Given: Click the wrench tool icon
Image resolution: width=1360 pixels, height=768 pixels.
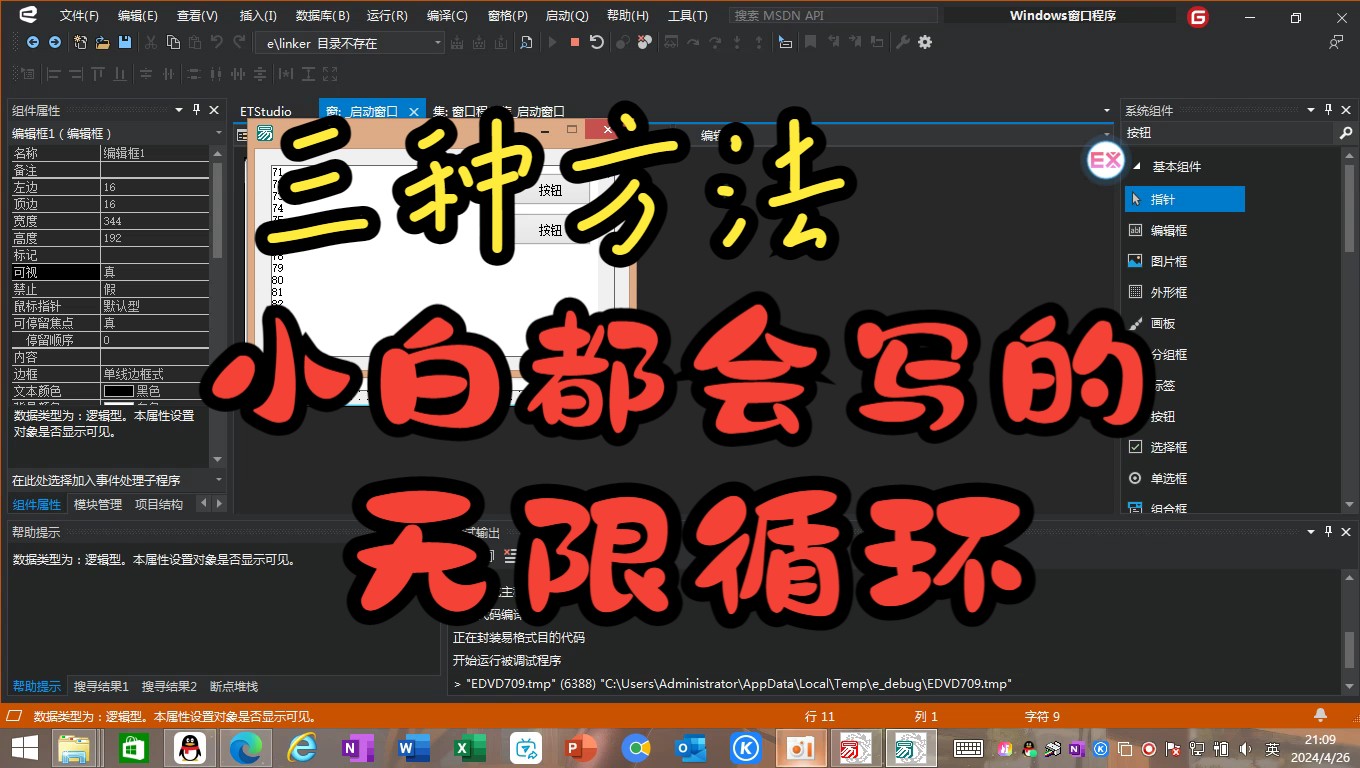Looking at the screenshot, I should pyautogui.click(x=903, y=42).
